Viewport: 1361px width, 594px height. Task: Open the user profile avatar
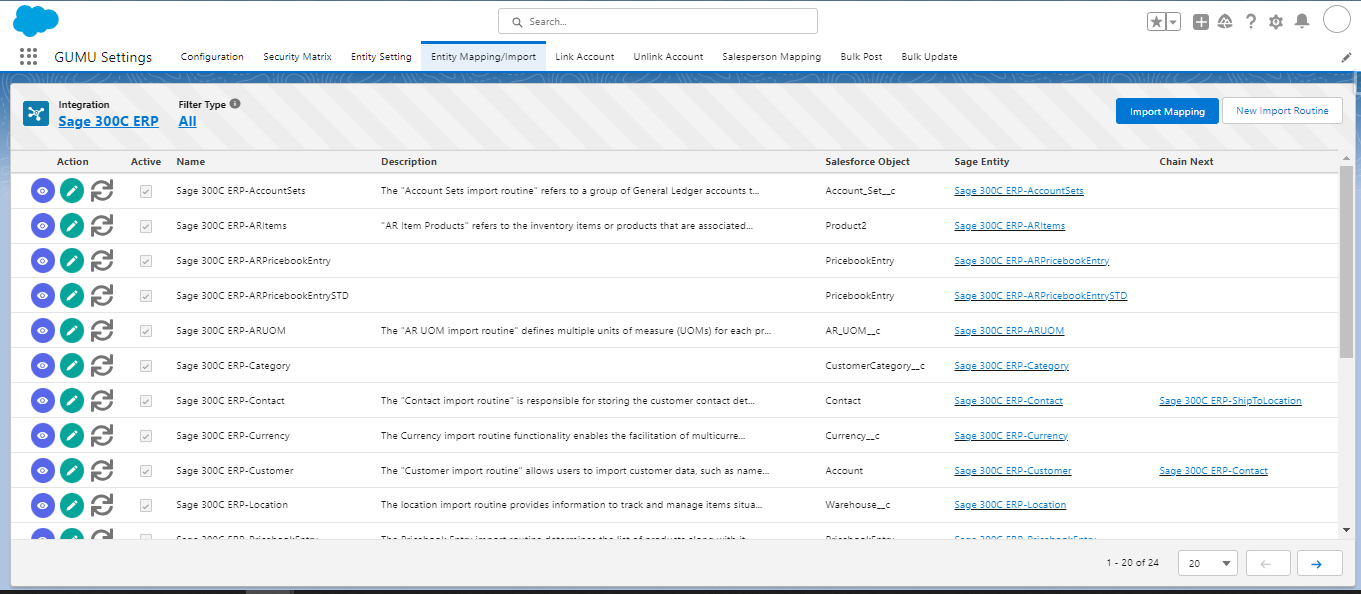(1337, 19)
